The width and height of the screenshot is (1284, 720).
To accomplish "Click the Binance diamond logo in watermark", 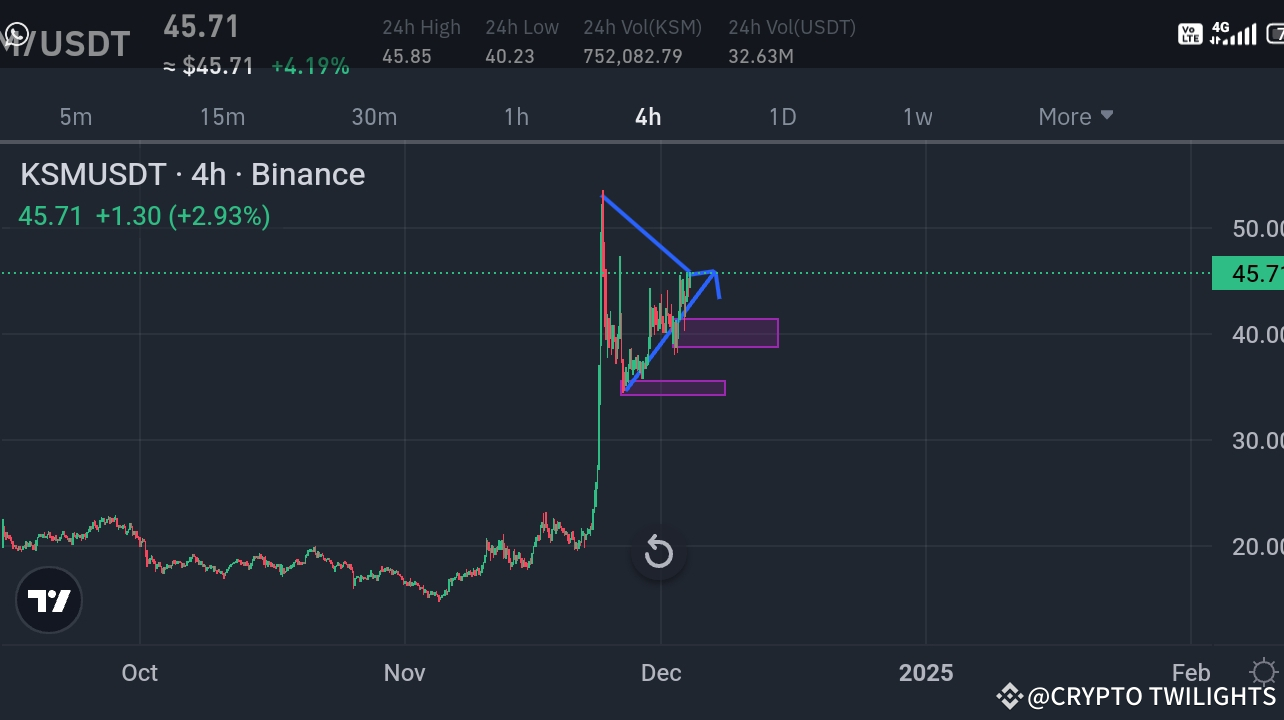I will [1011, 696].
